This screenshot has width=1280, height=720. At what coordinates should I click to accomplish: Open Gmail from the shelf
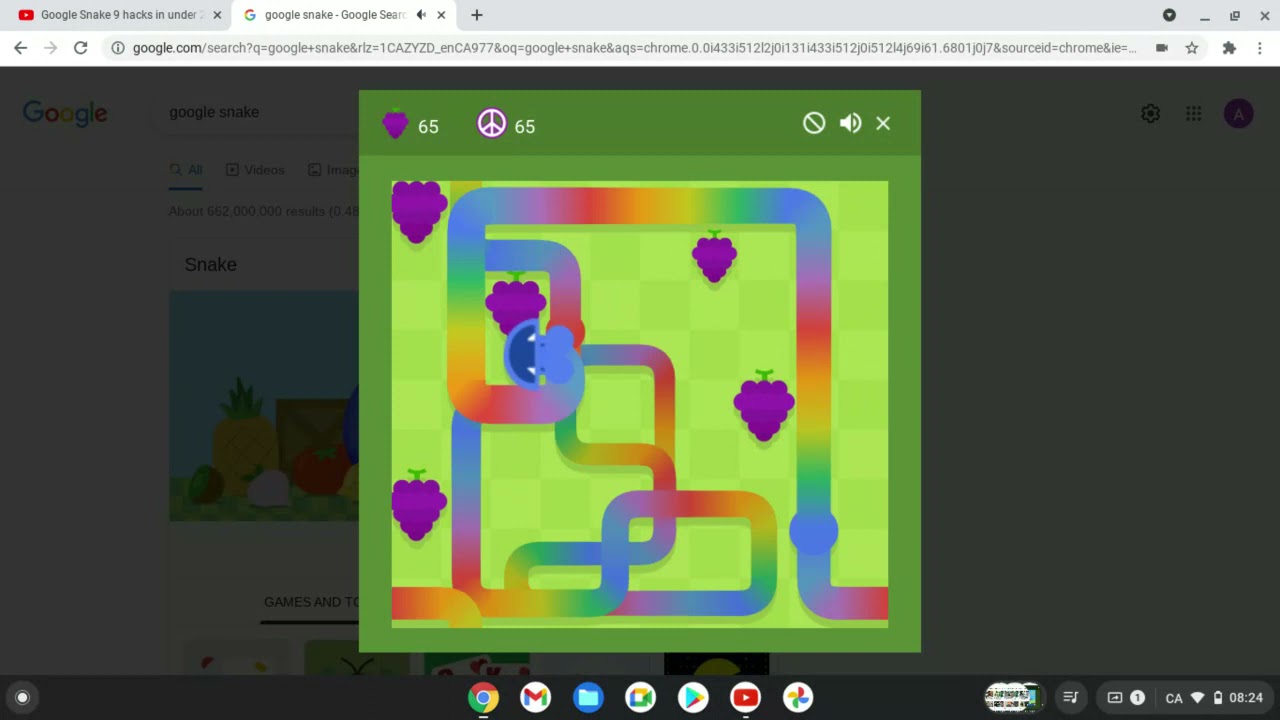coord(536,698)
